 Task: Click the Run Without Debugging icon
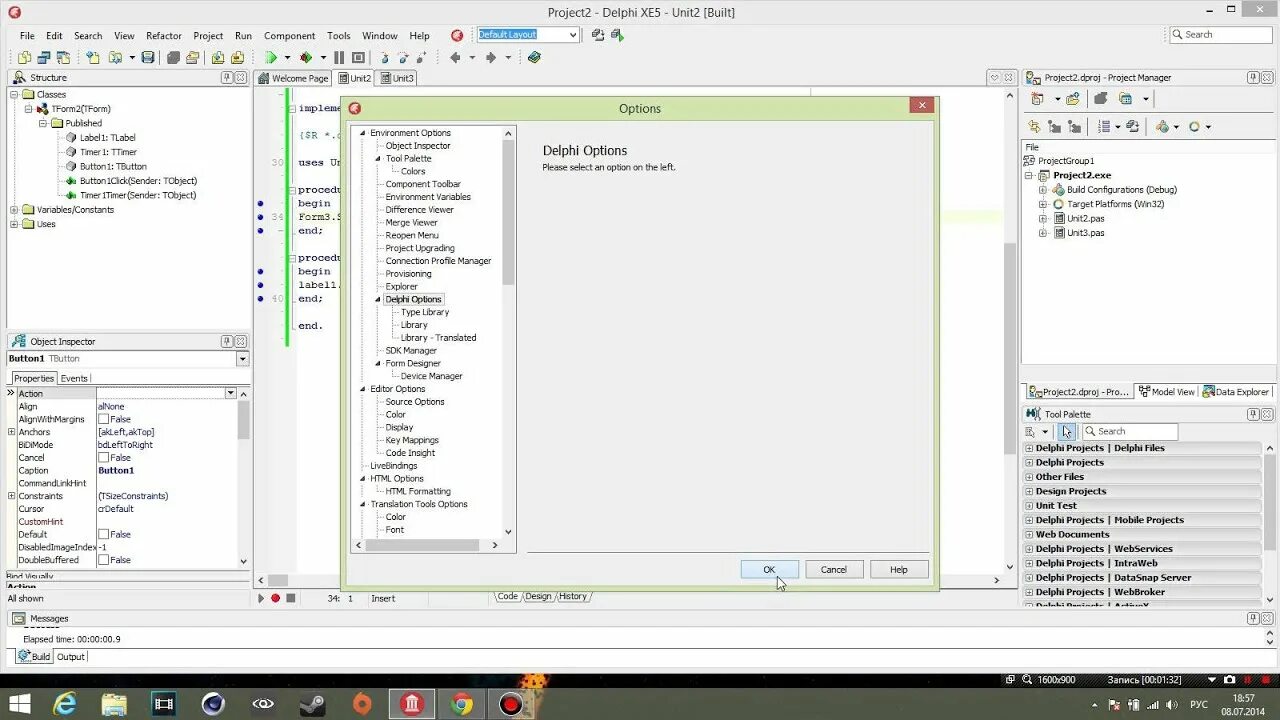point(306,58)
